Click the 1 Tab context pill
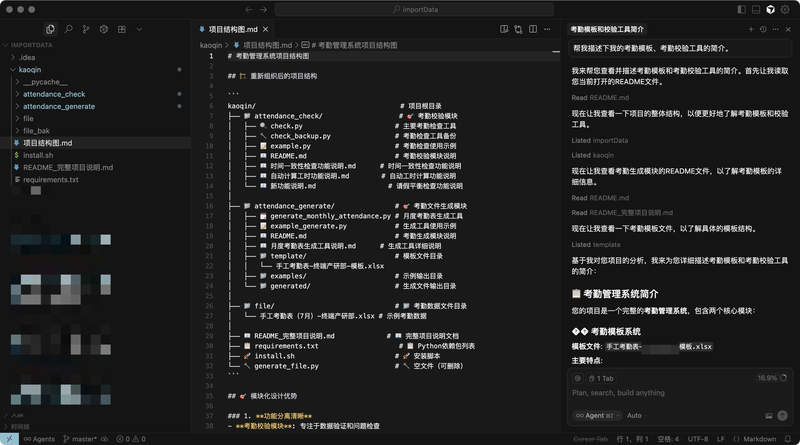800x445 pixels. [601, 378]
